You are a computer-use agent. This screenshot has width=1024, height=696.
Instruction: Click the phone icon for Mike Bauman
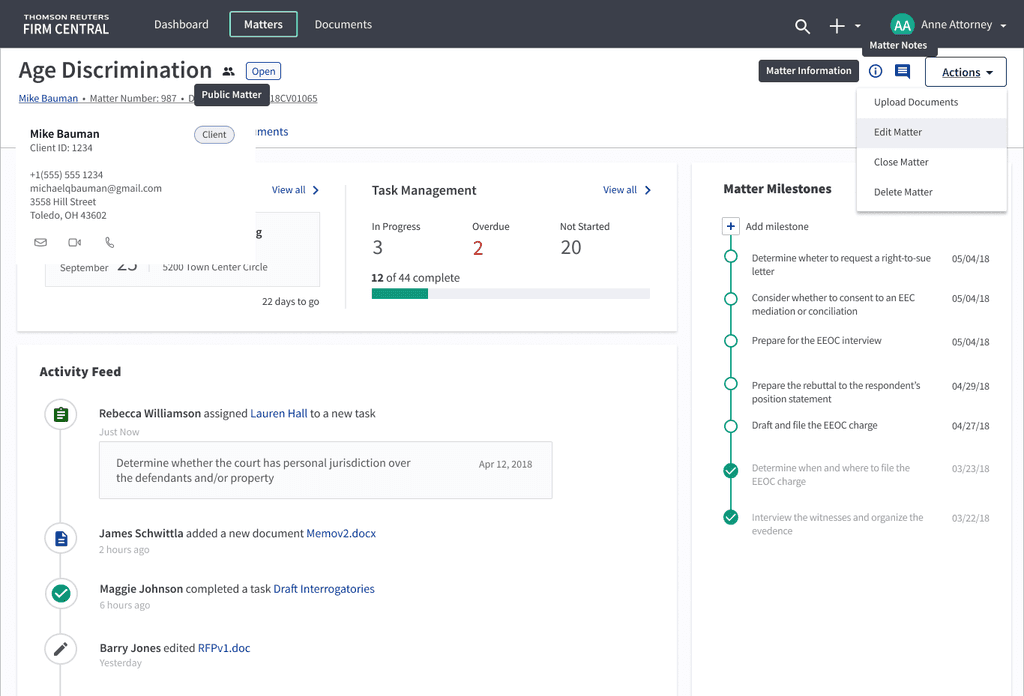coord(110,242)
